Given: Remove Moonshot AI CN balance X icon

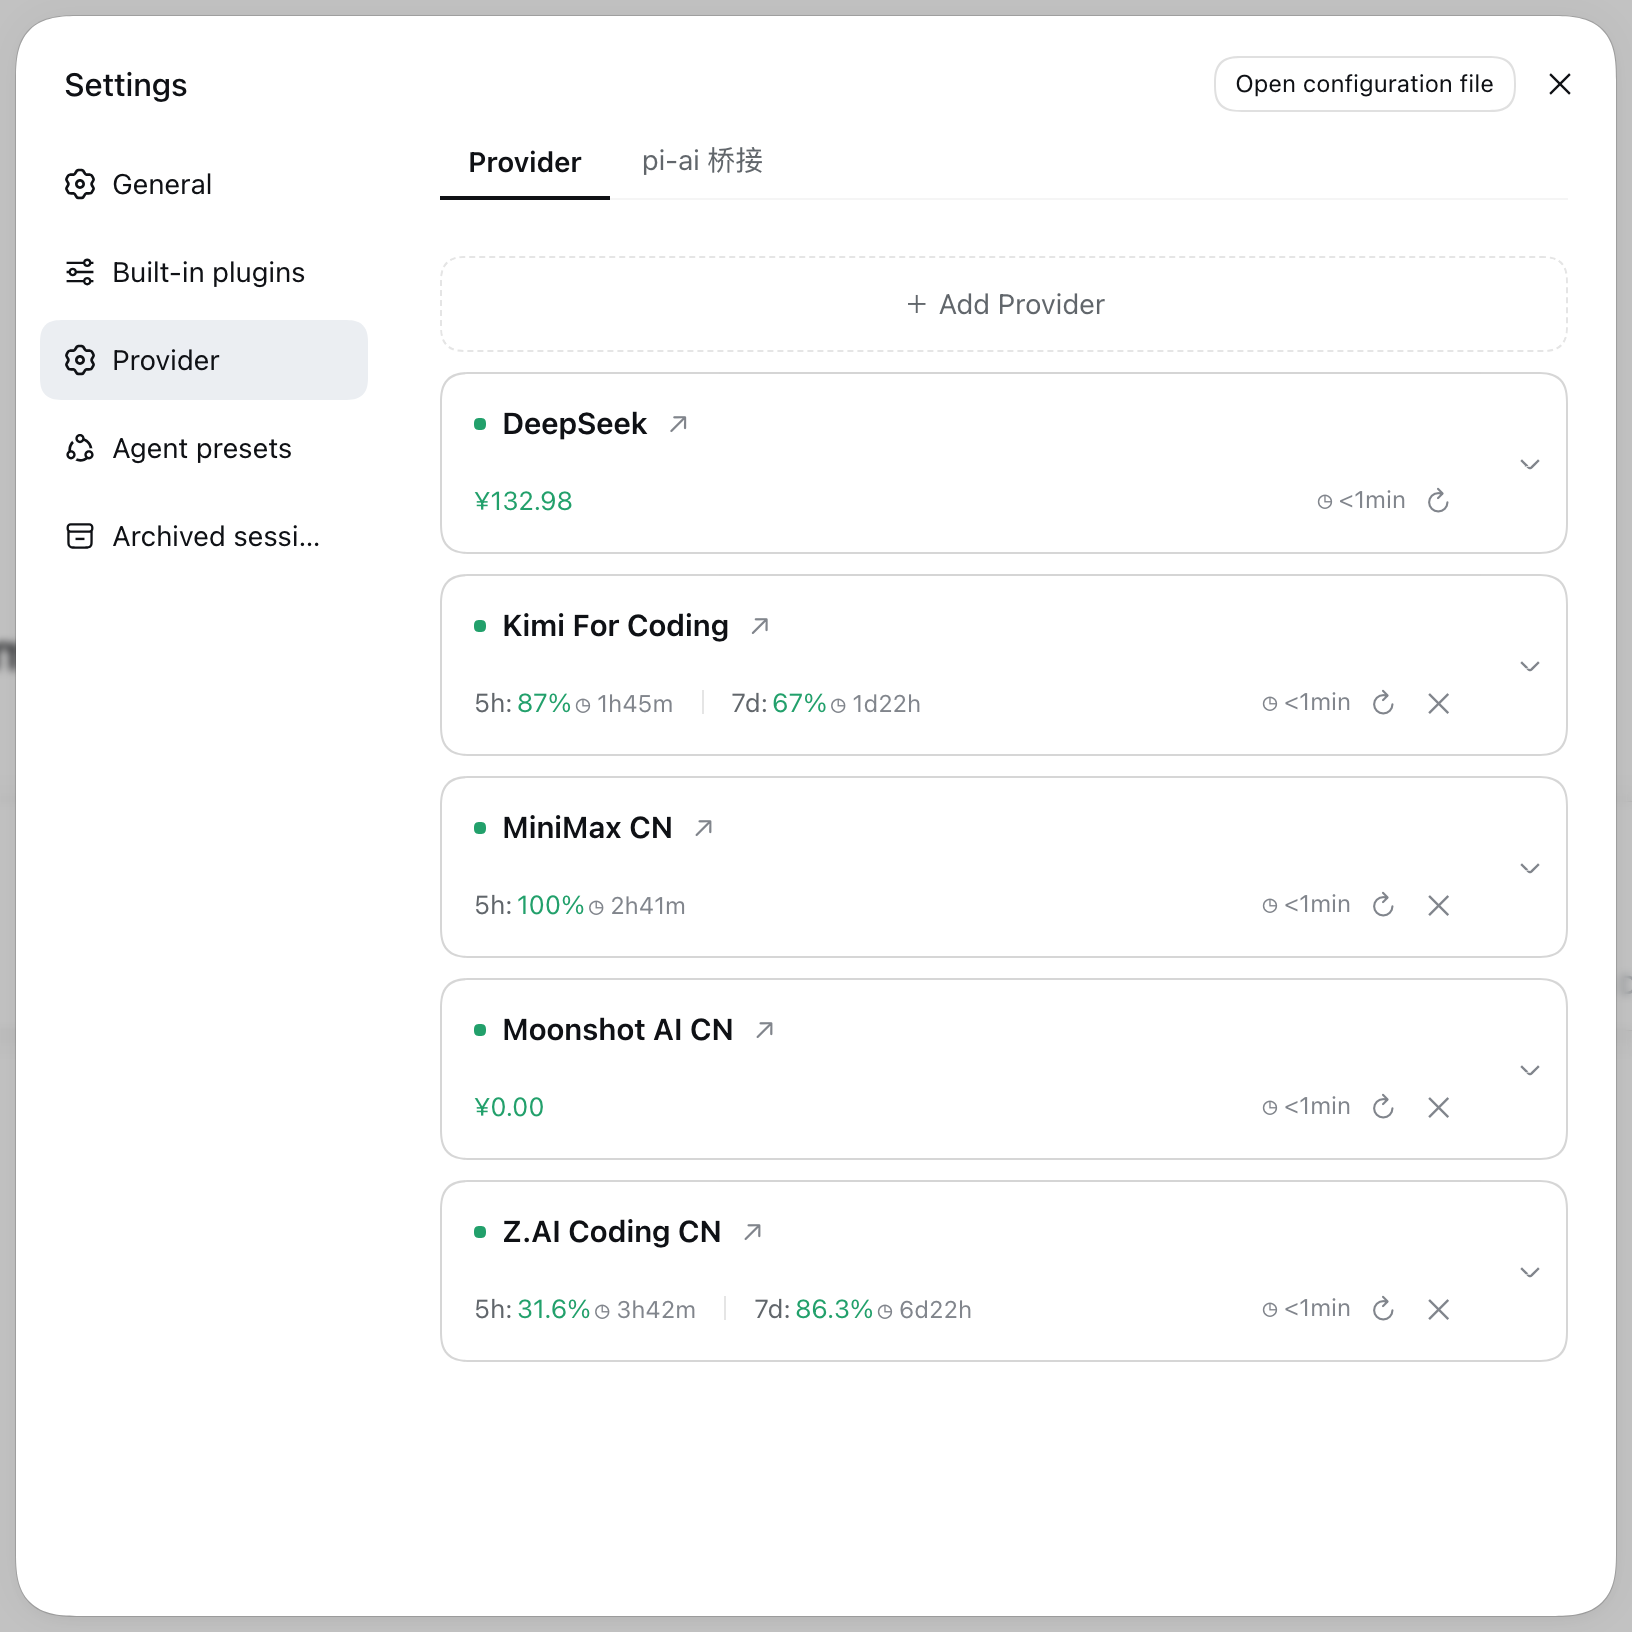Looking at the screenshot, I should pos(1438,1108).
